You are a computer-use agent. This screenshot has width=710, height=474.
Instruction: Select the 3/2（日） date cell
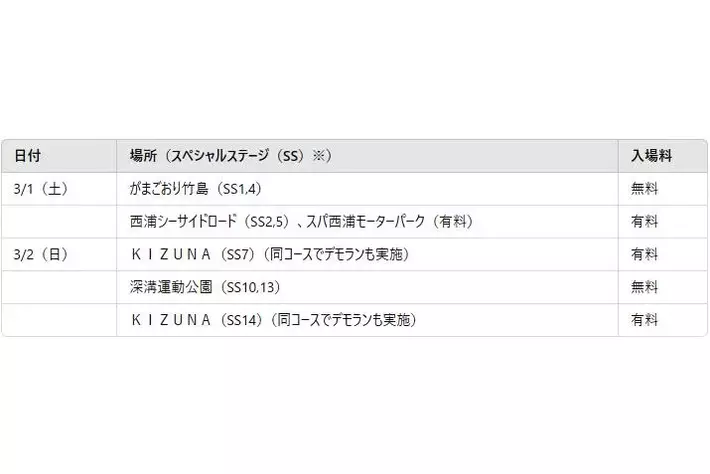(41, 254)
